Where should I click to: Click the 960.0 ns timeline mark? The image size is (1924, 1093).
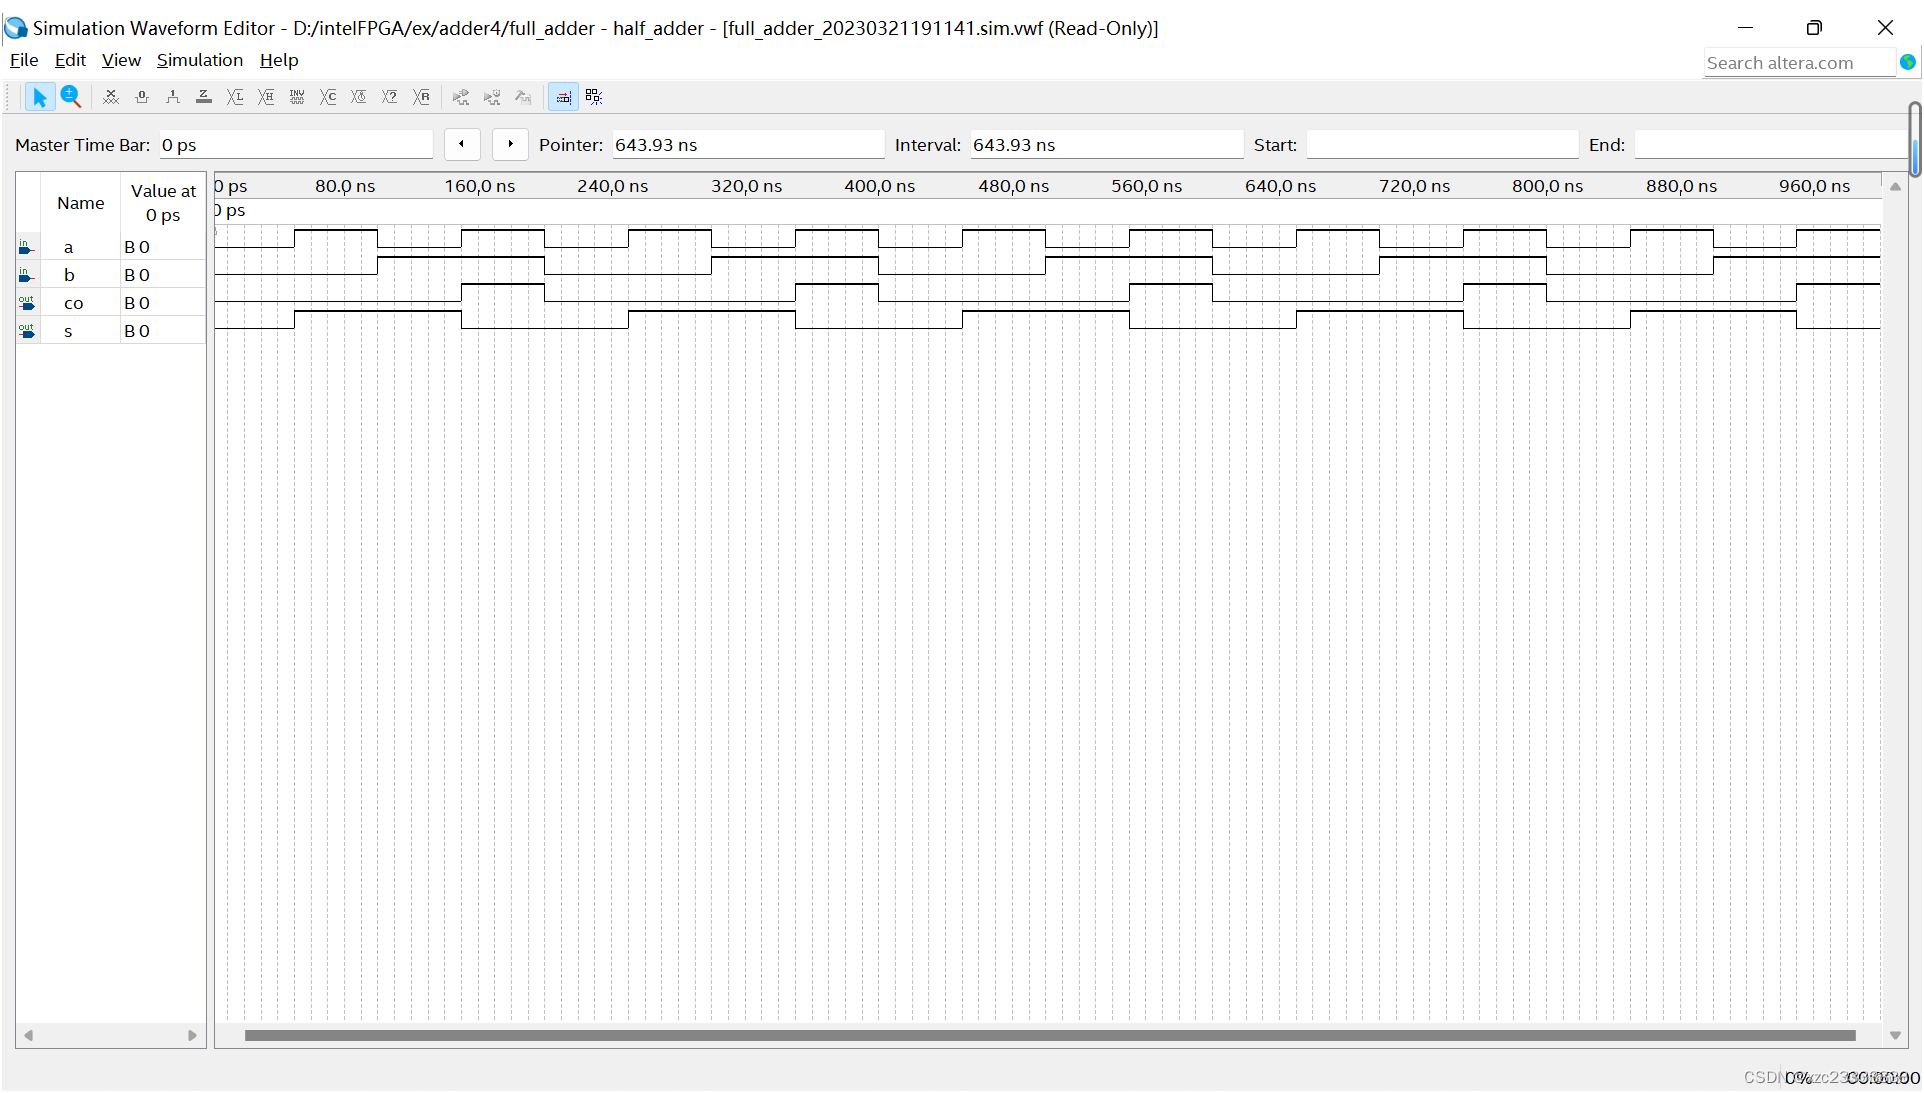(1814, 186)
